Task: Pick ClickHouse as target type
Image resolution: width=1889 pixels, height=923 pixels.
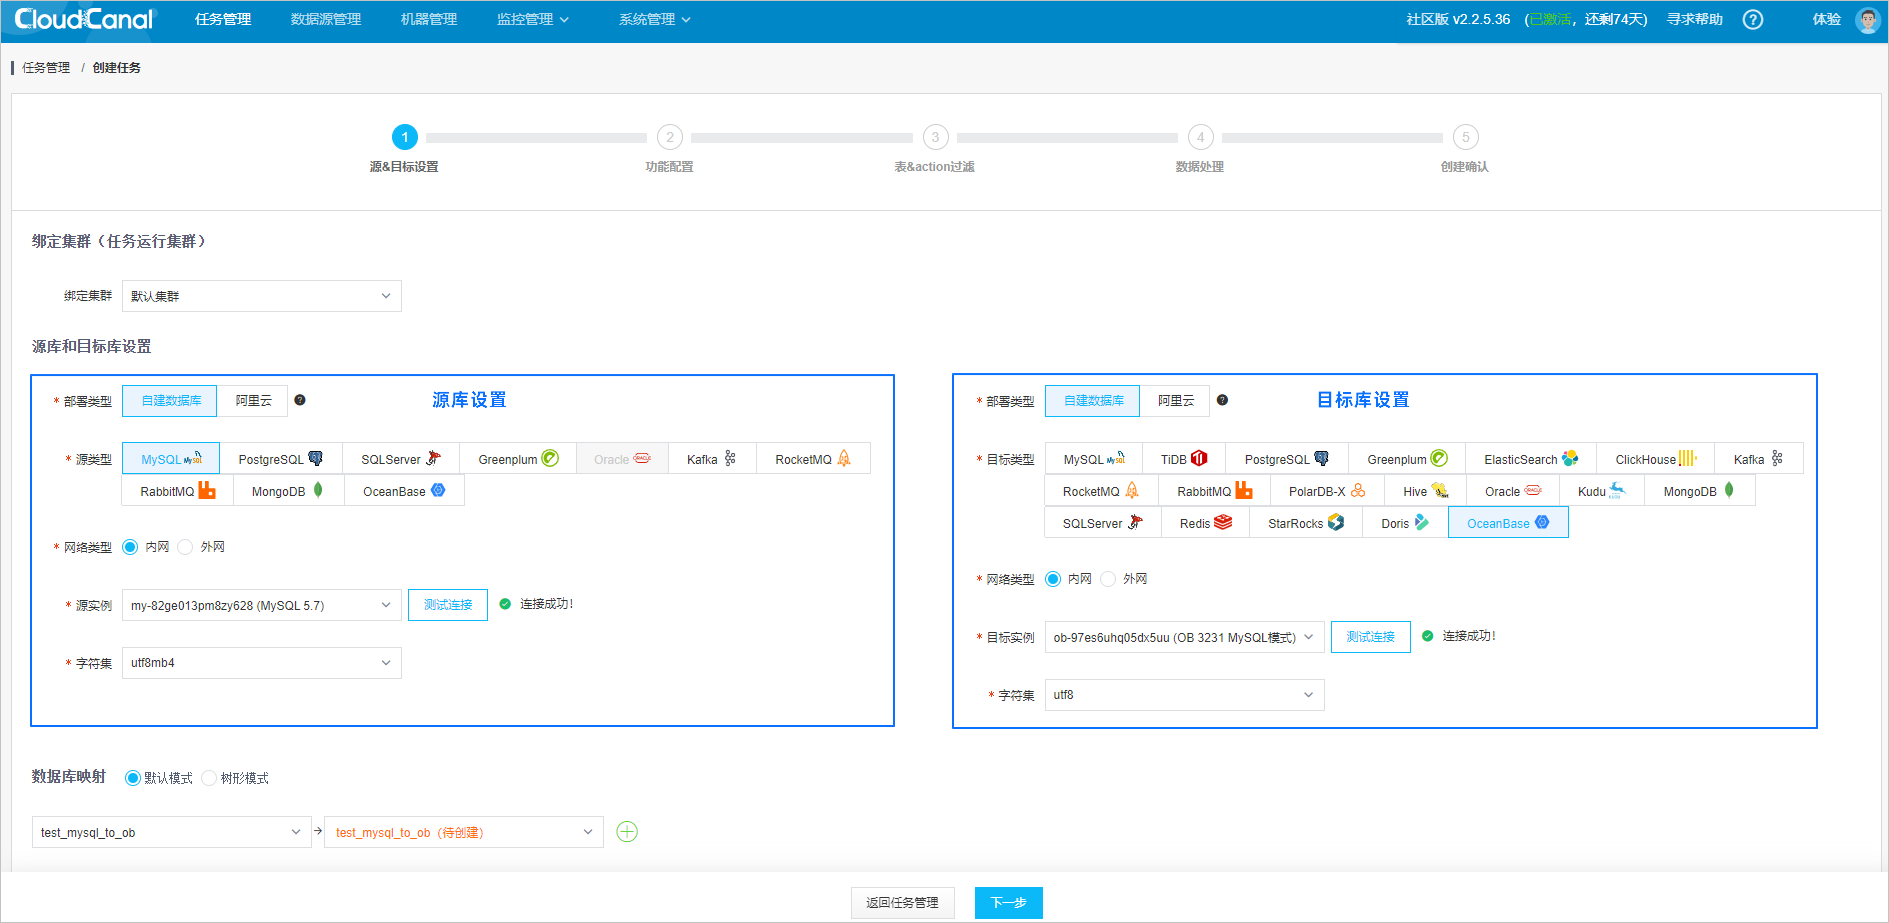Action: 1654,458
